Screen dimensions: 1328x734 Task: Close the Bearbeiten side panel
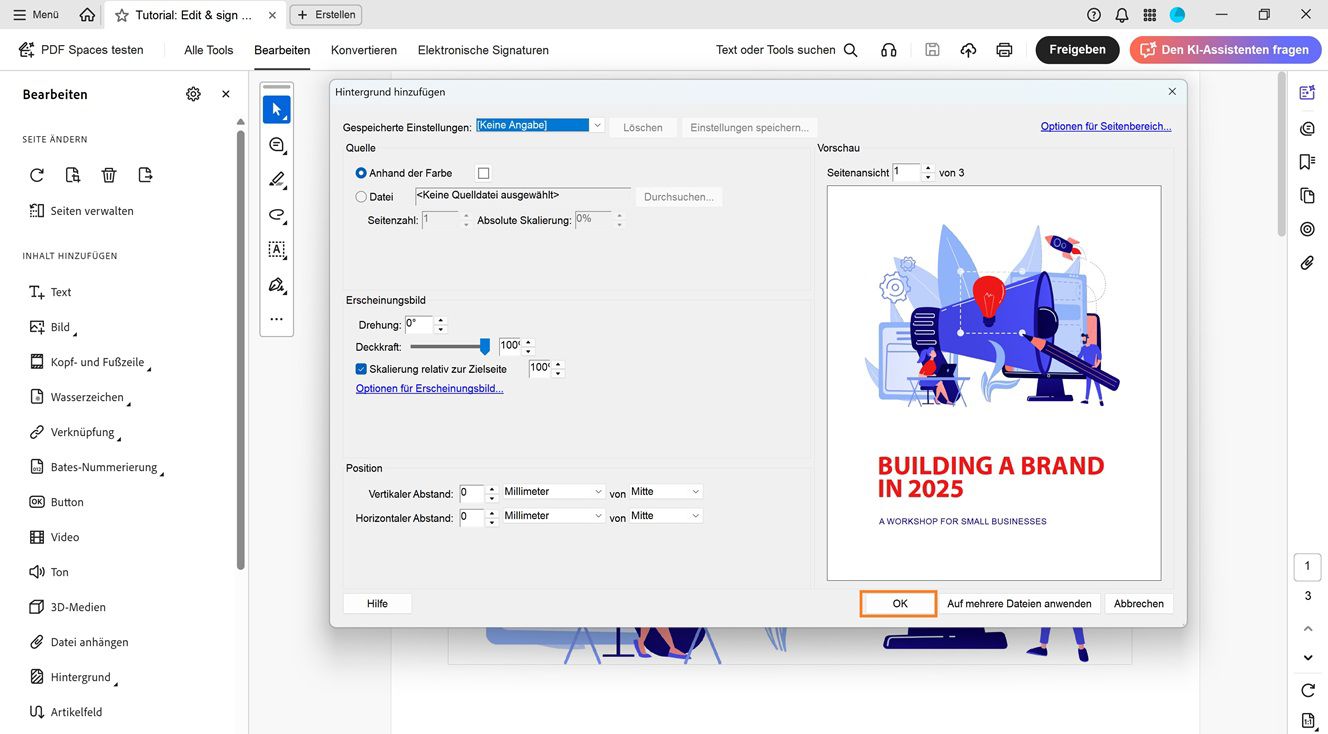pyautogui.click(x=226, y=94)
